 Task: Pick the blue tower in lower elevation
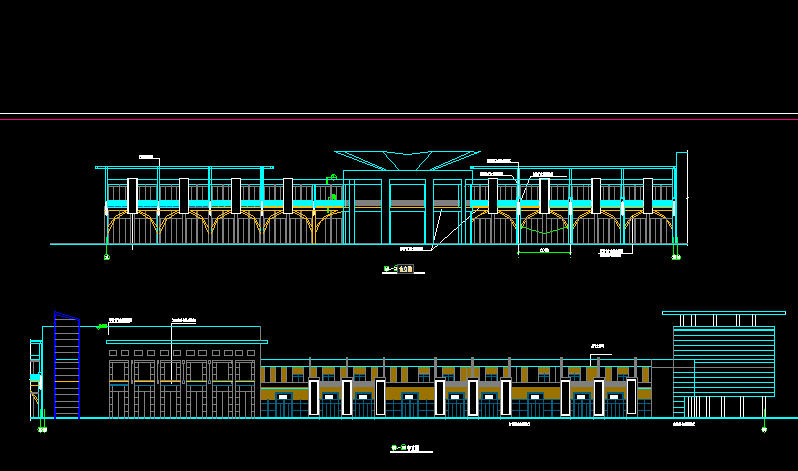pyautogui.click(x=66, y=368)
